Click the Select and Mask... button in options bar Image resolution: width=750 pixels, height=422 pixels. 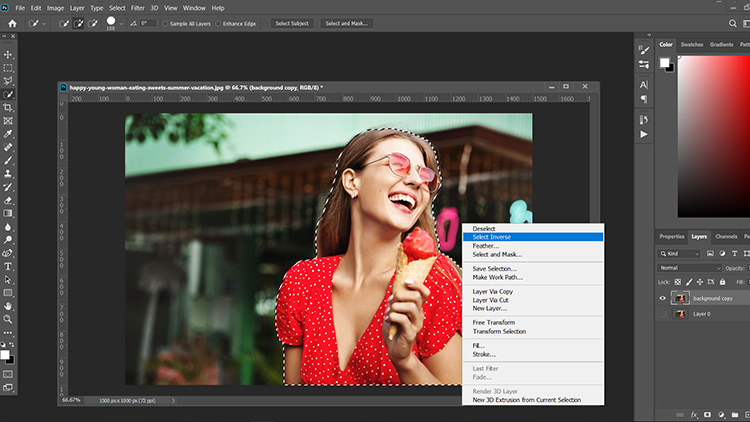347,23
